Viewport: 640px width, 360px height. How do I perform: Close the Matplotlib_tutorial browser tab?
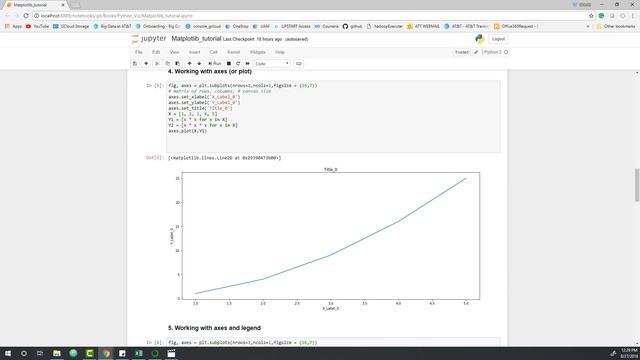(63, 5)
